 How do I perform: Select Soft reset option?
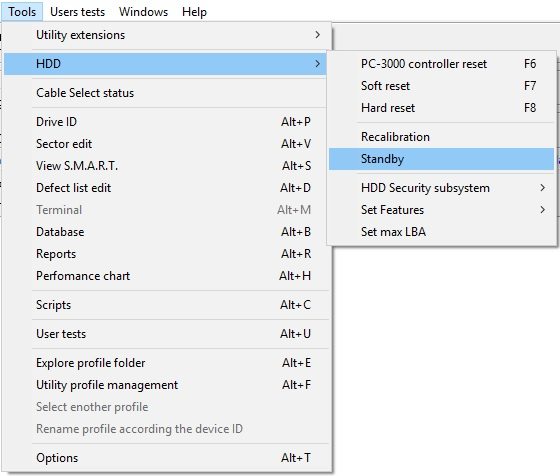[441, 86]
